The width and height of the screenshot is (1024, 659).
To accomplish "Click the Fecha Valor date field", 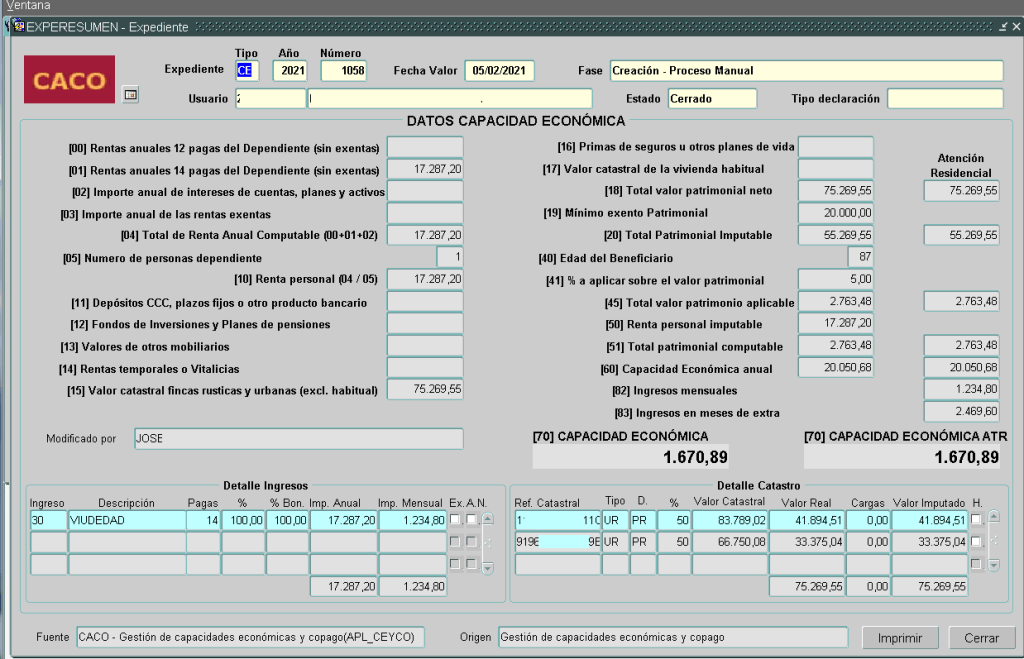I will (499, 71).
